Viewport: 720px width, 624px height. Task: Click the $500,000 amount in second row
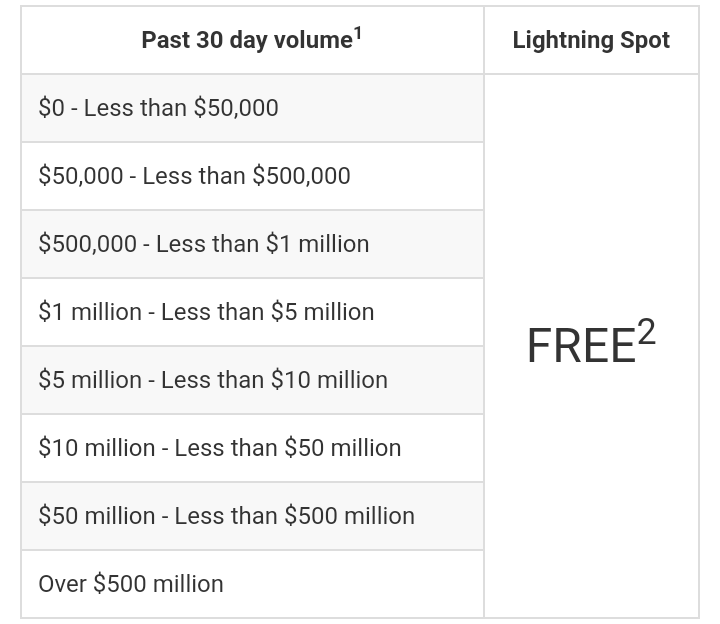pyautogui.click(x=302, y=176)
